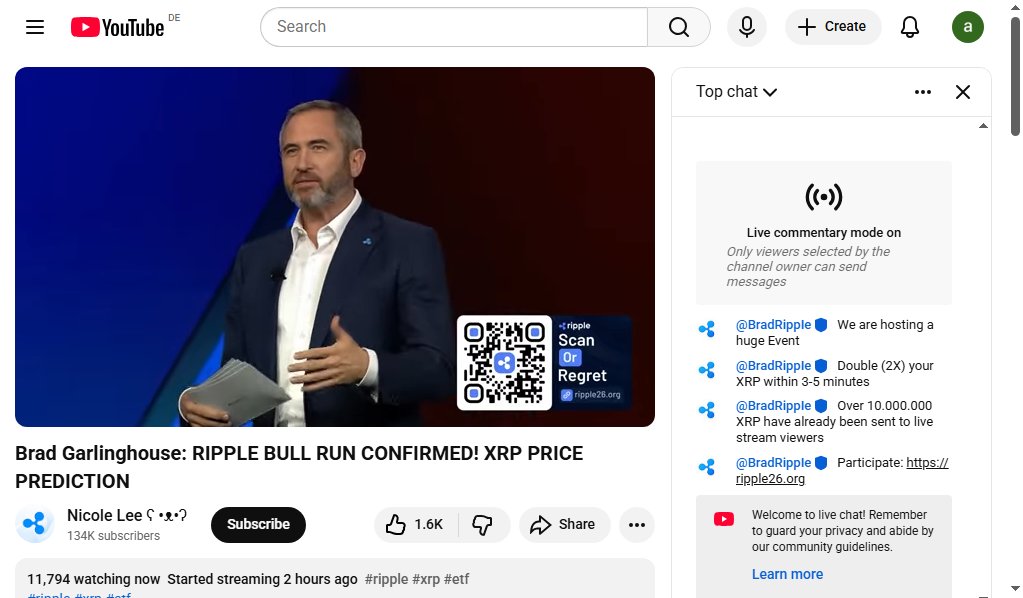Open account avatar menu

[968, 27]
